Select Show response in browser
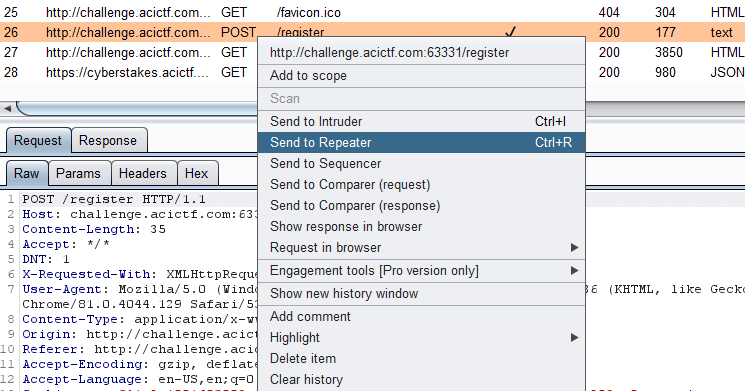Viewport: 745px width, 391px height. click(421, 227)
